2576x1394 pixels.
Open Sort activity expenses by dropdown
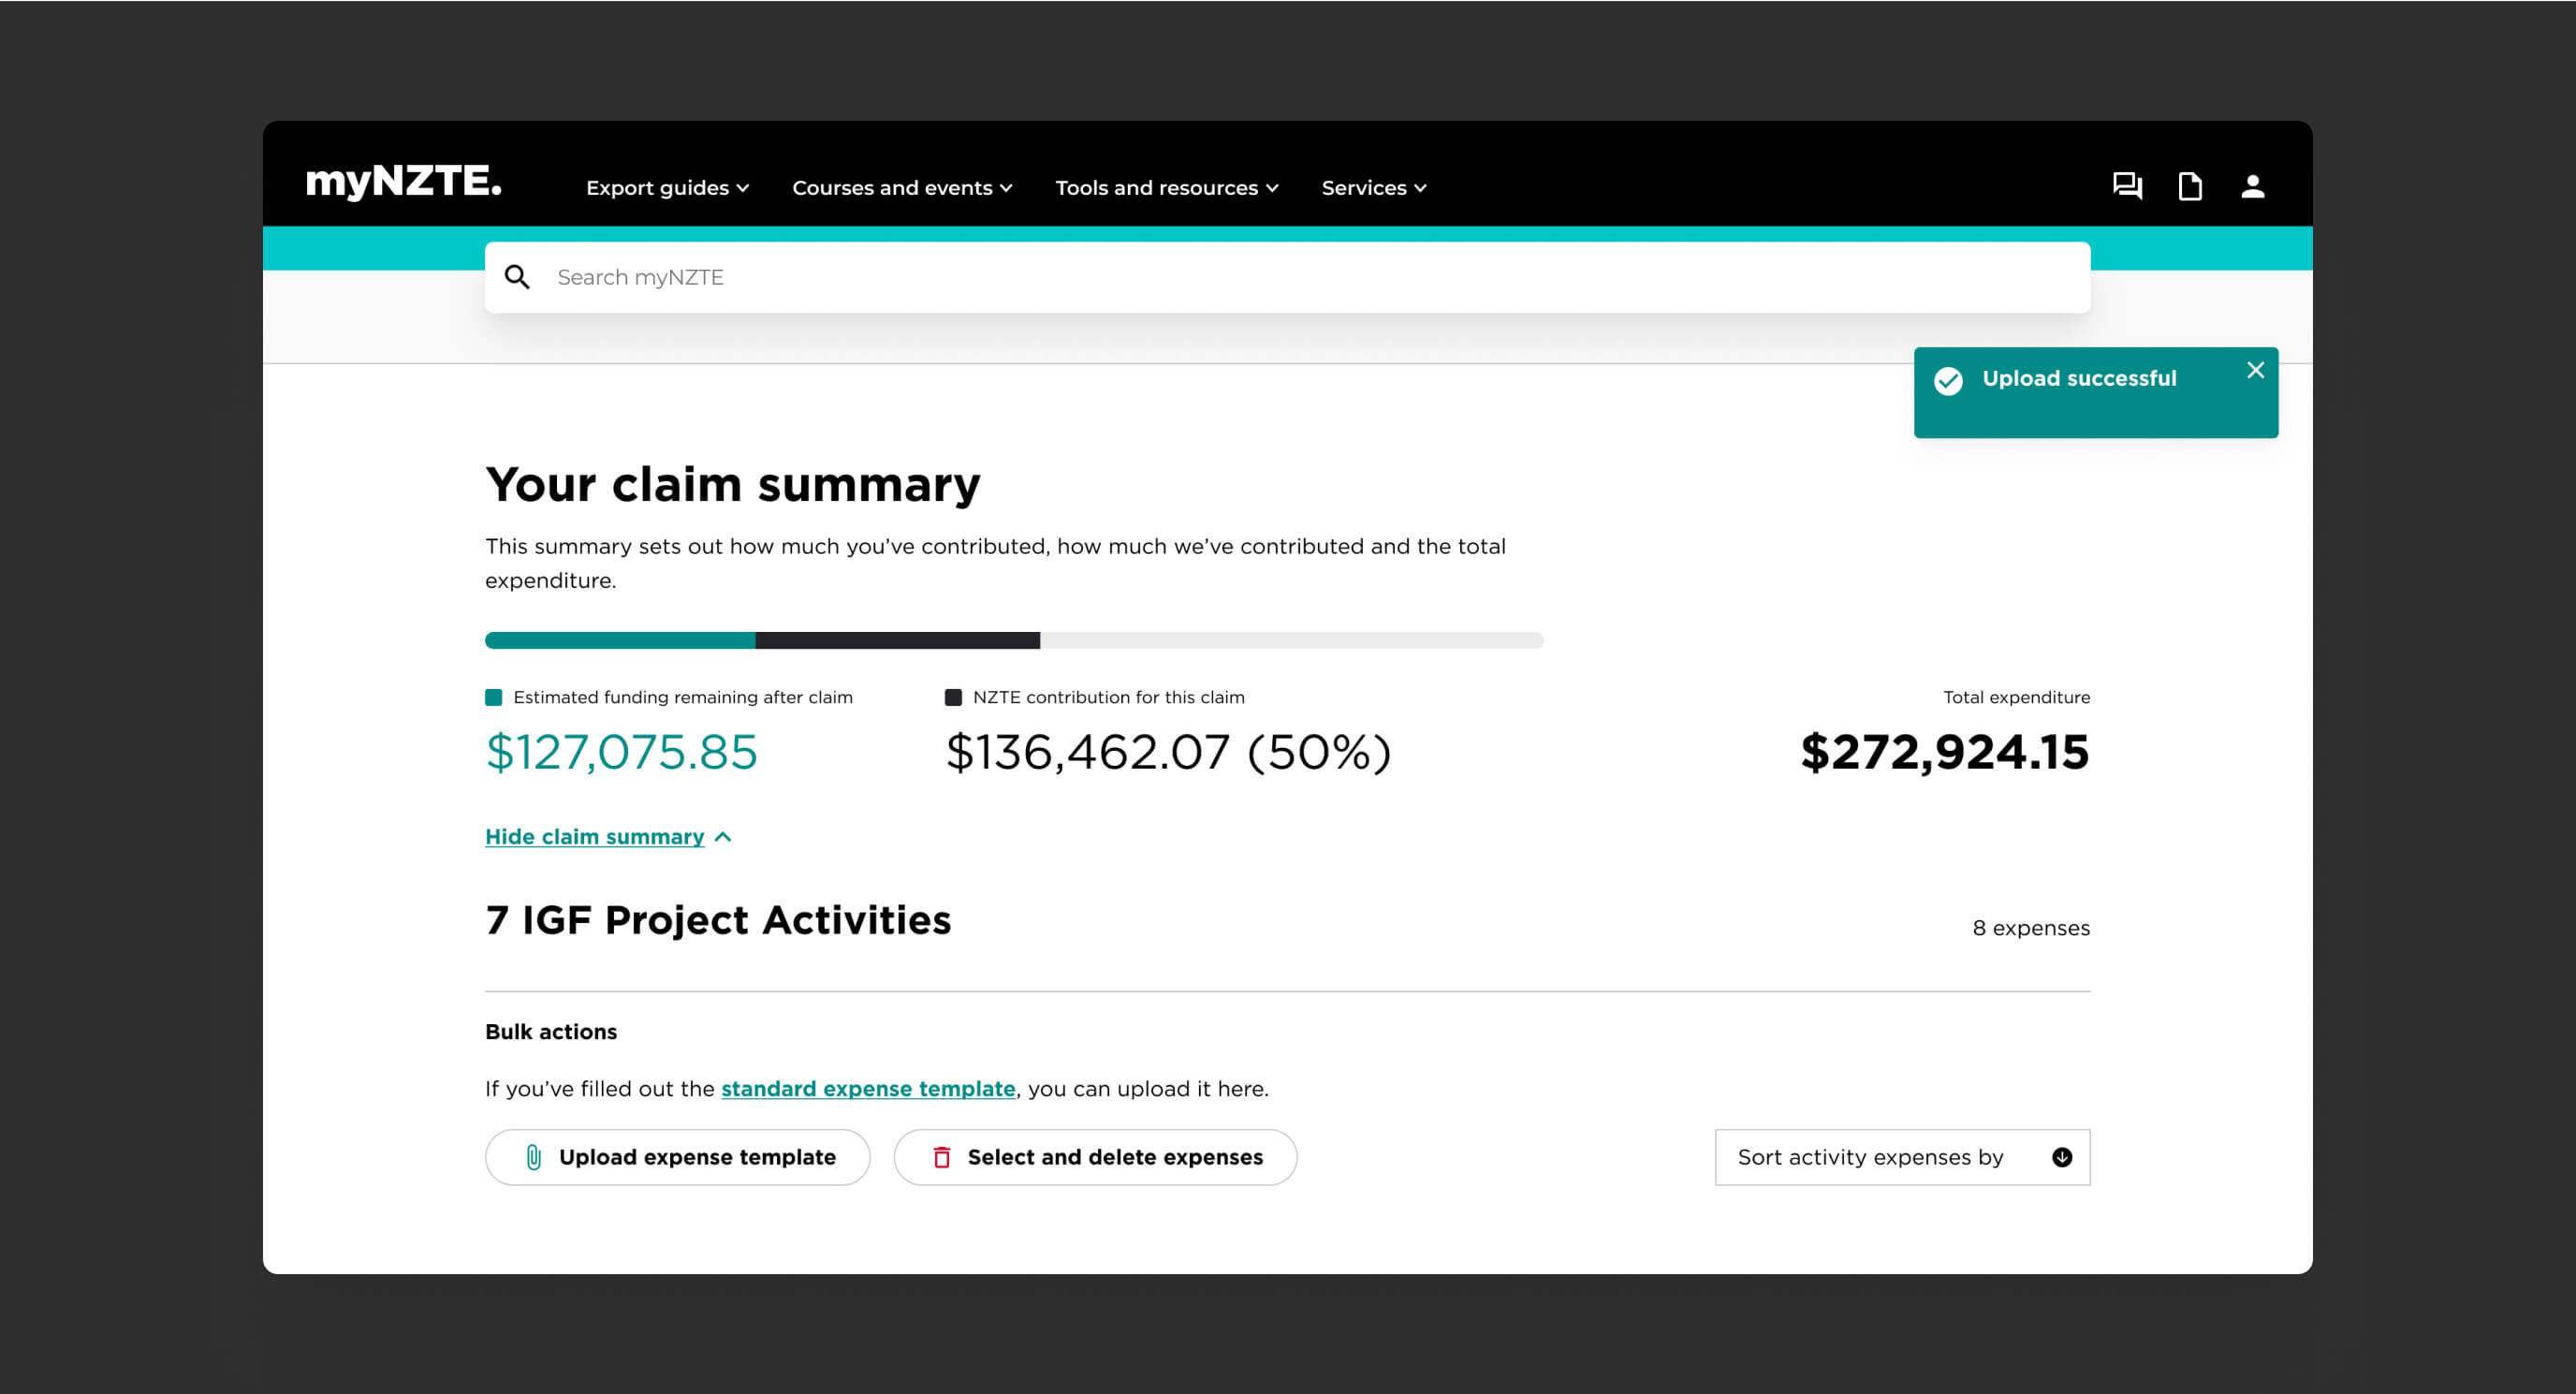1902,1157
